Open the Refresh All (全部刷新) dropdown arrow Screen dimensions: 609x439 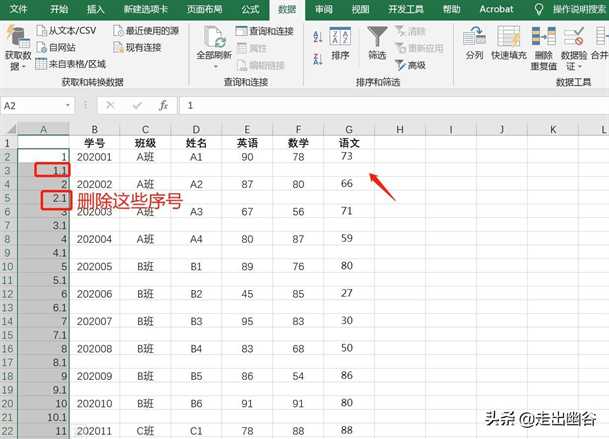point(212,67)
